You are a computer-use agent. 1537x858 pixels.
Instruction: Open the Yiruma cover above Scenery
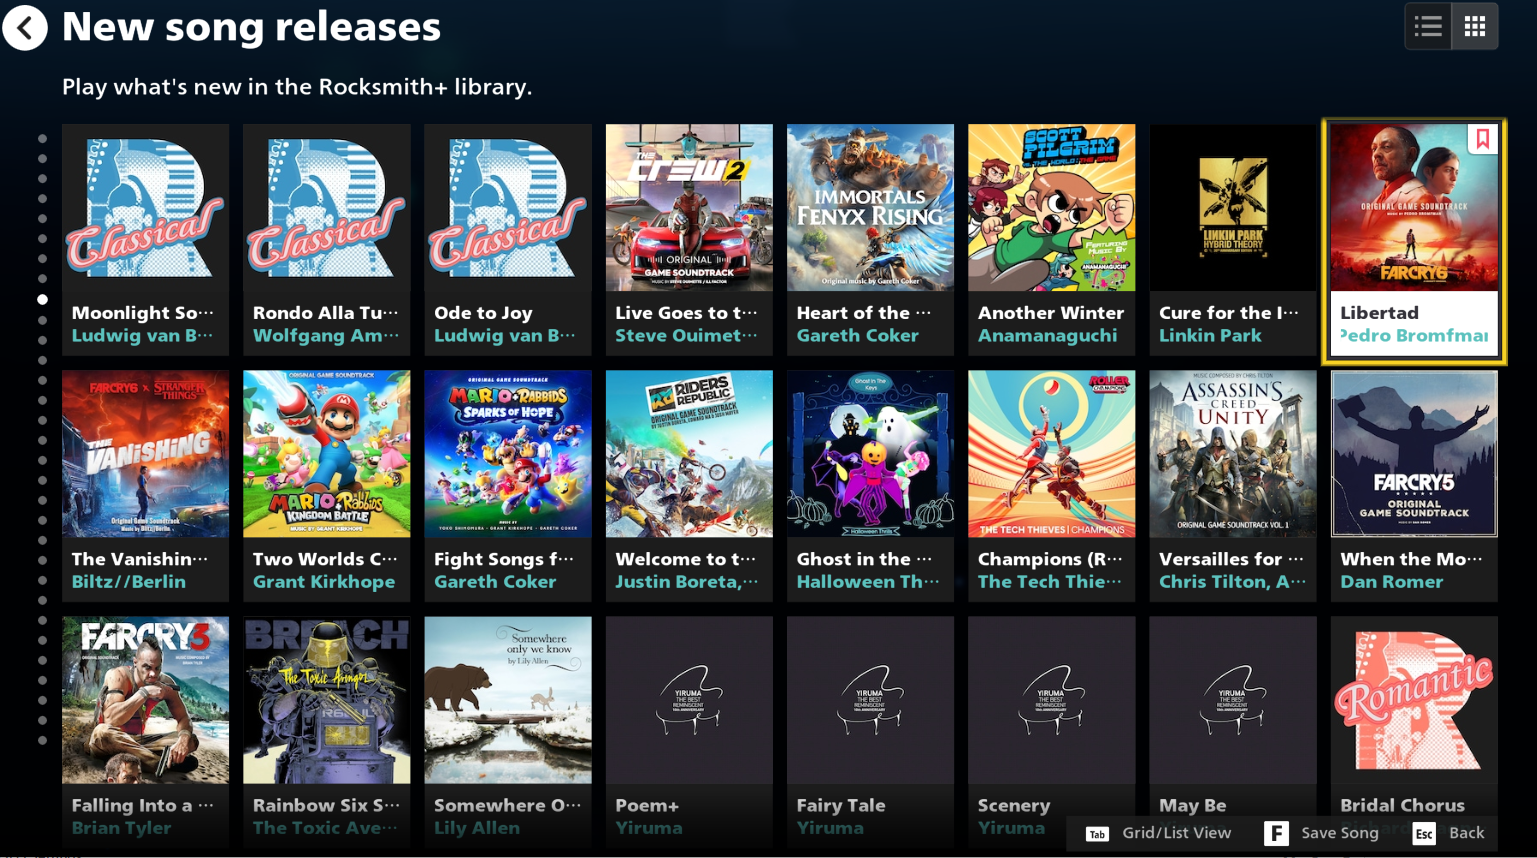click(x=1052, y=700)
